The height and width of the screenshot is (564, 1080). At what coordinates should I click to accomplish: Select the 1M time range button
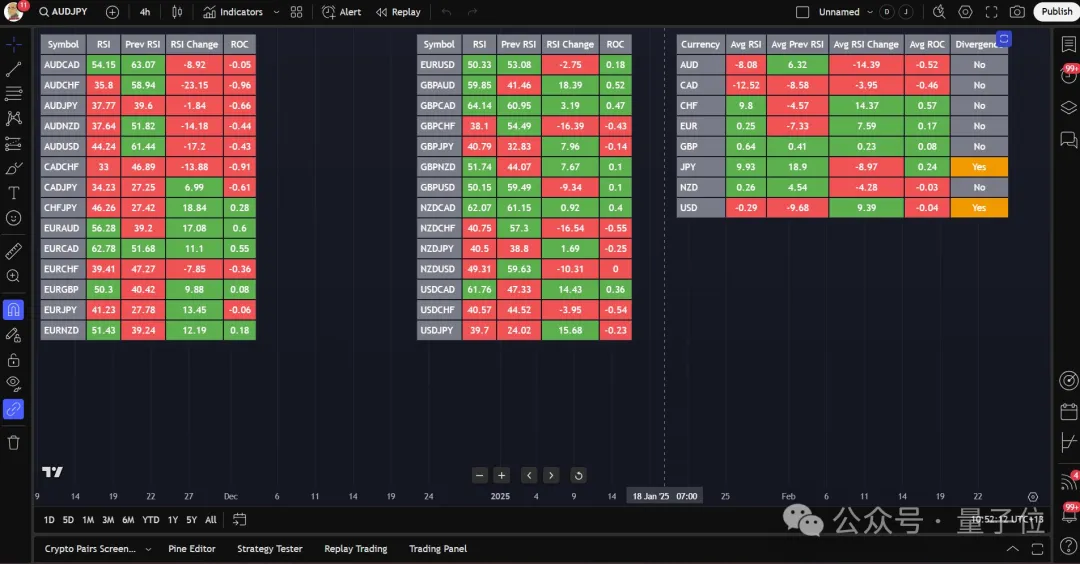point(88,520)
